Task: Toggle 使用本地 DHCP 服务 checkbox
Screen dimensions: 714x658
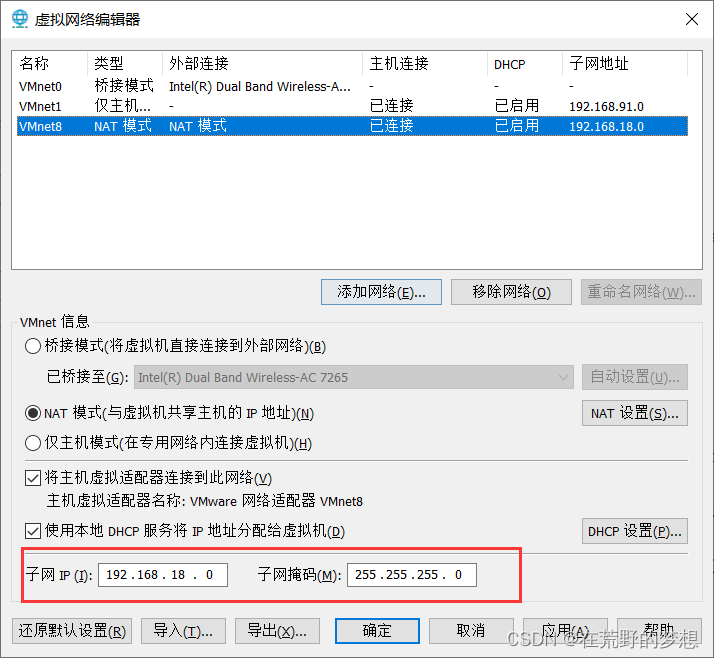Action: (33, 531)
